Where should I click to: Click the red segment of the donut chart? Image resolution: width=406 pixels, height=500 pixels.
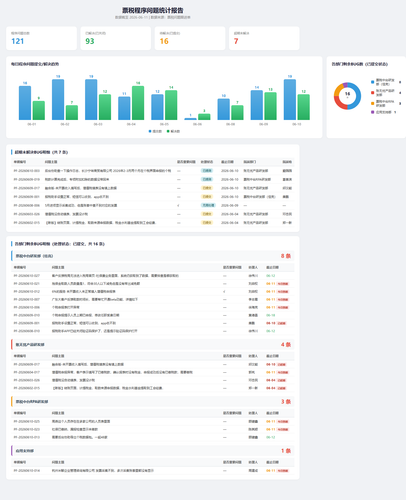[339, 104]
